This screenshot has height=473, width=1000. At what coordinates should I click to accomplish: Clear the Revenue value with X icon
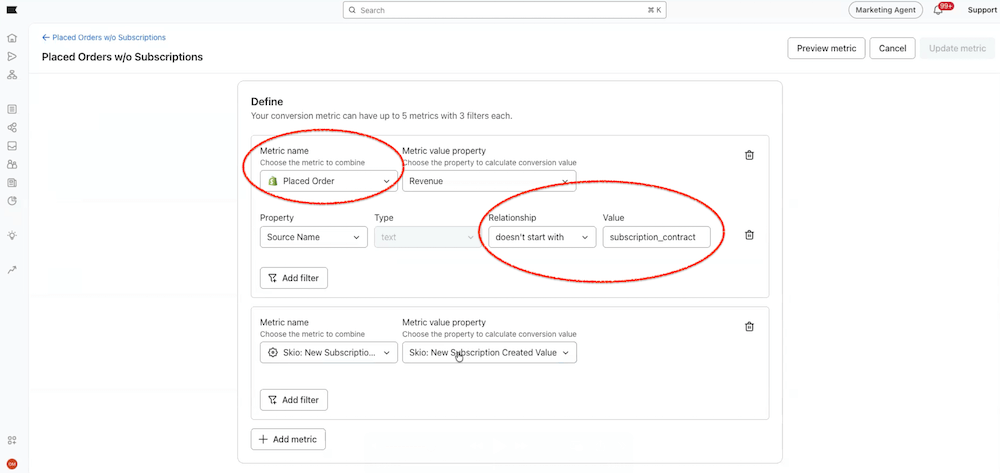click(x=565, y=181)
